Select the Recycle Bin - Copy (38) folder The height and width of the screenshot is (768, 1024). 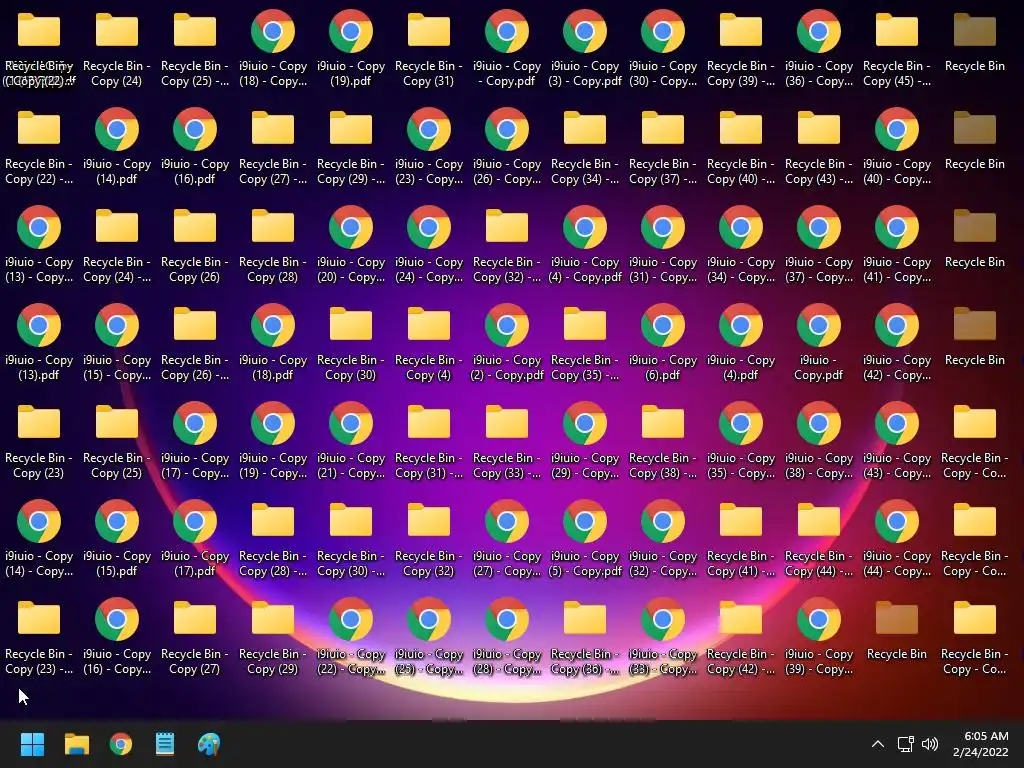pyautogui.click(x=663, y=441)
